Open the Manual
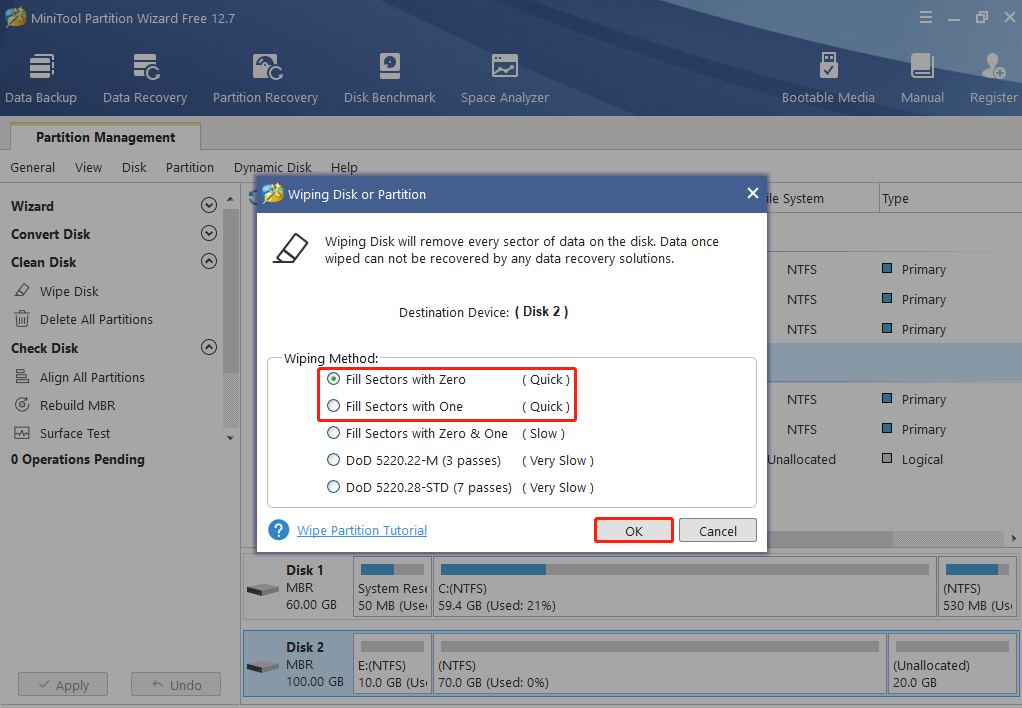Viewport: 1022px width, 708px height. coord(922,78)
